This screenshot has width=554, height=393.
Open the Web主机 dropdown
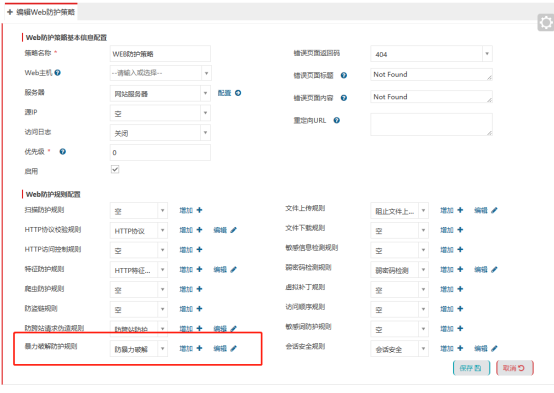pyautogui.click(x=160, y=73)
